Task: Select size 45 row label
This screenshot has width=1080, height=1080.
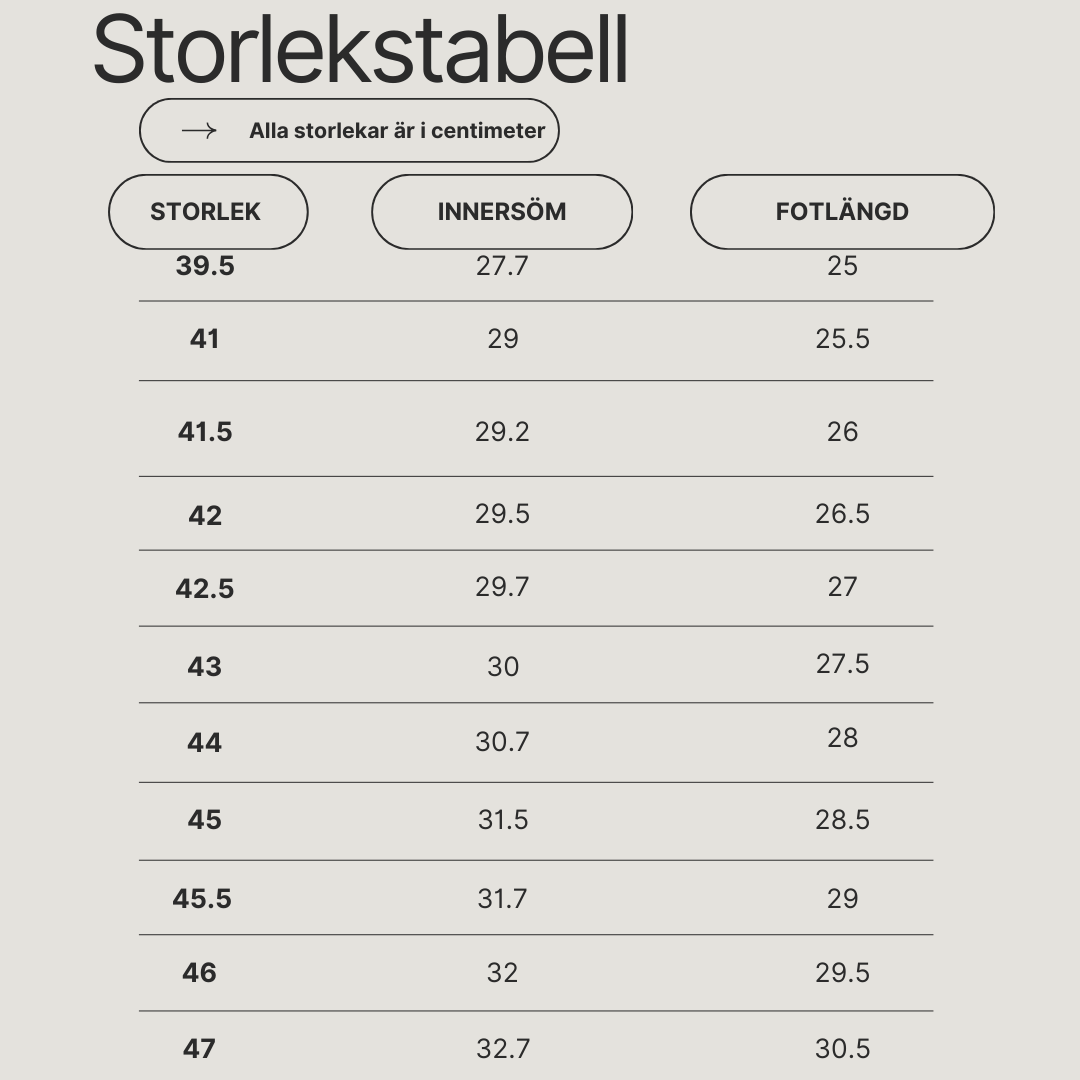Action: 205,820
